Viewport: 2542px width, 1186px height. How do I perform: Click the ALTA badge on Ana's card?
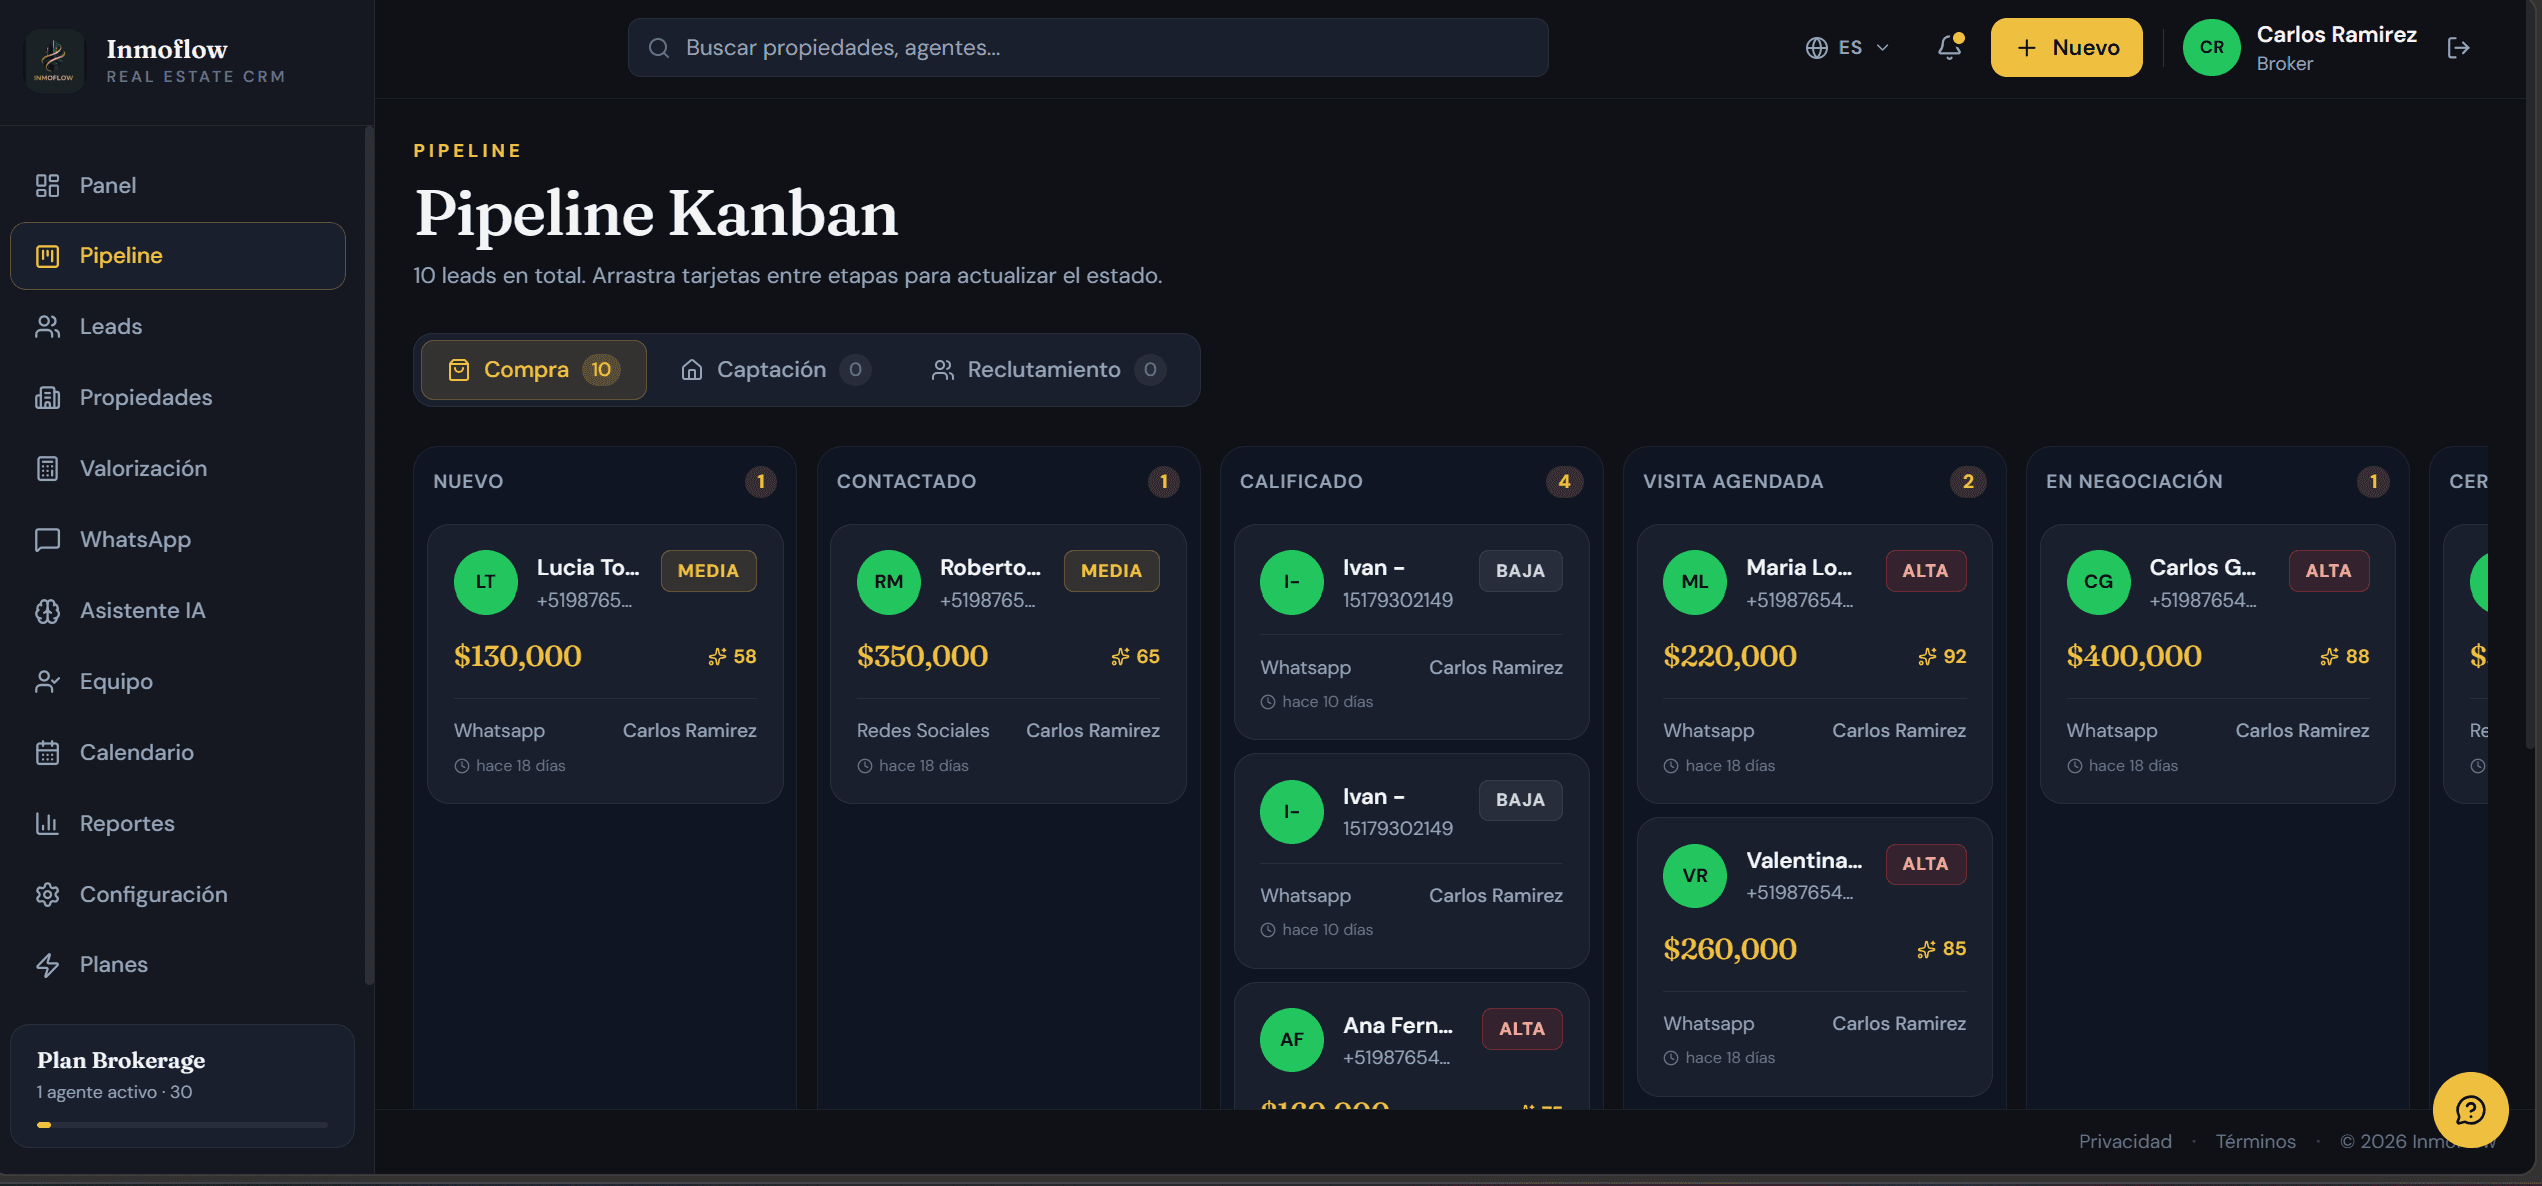1522,1029
